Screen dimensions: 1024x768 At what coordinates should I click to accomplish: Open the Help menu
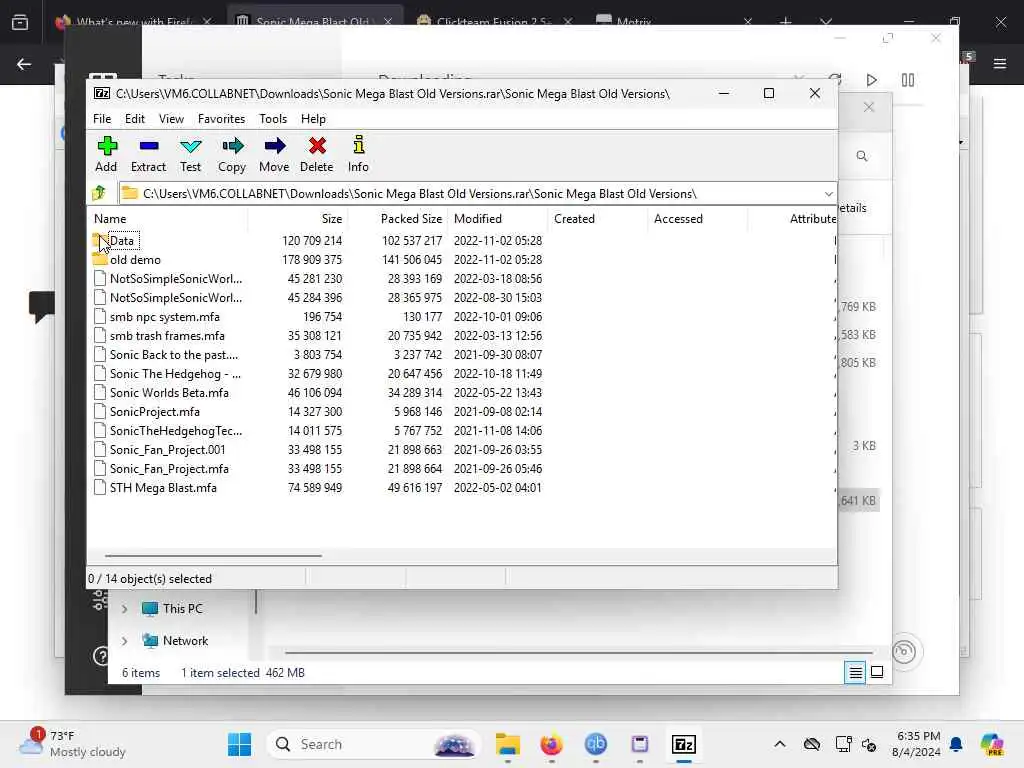313,119
